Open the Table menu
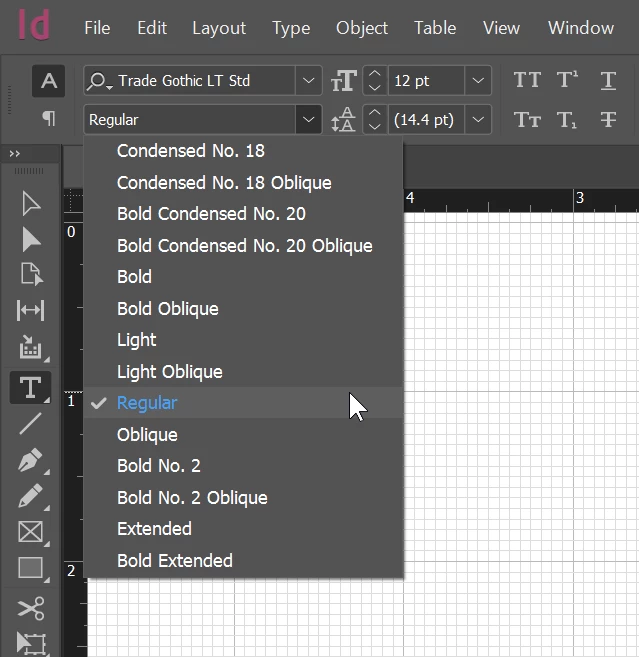639x657 pixels. [435, 28]
